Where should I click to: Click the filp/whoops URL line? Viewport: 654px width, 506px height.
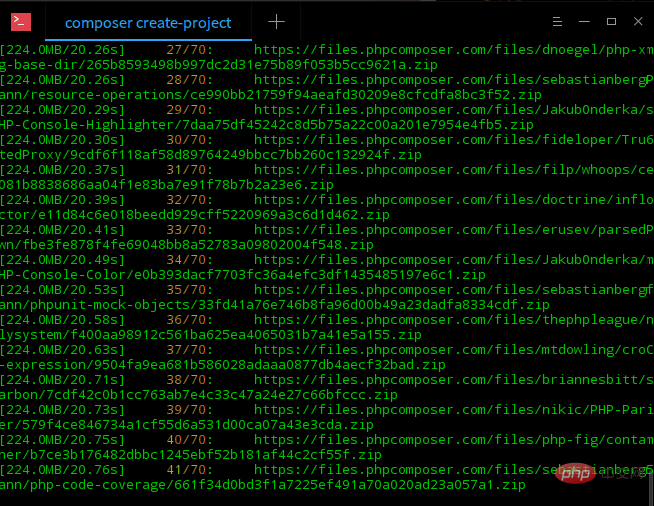pos(454,170)
